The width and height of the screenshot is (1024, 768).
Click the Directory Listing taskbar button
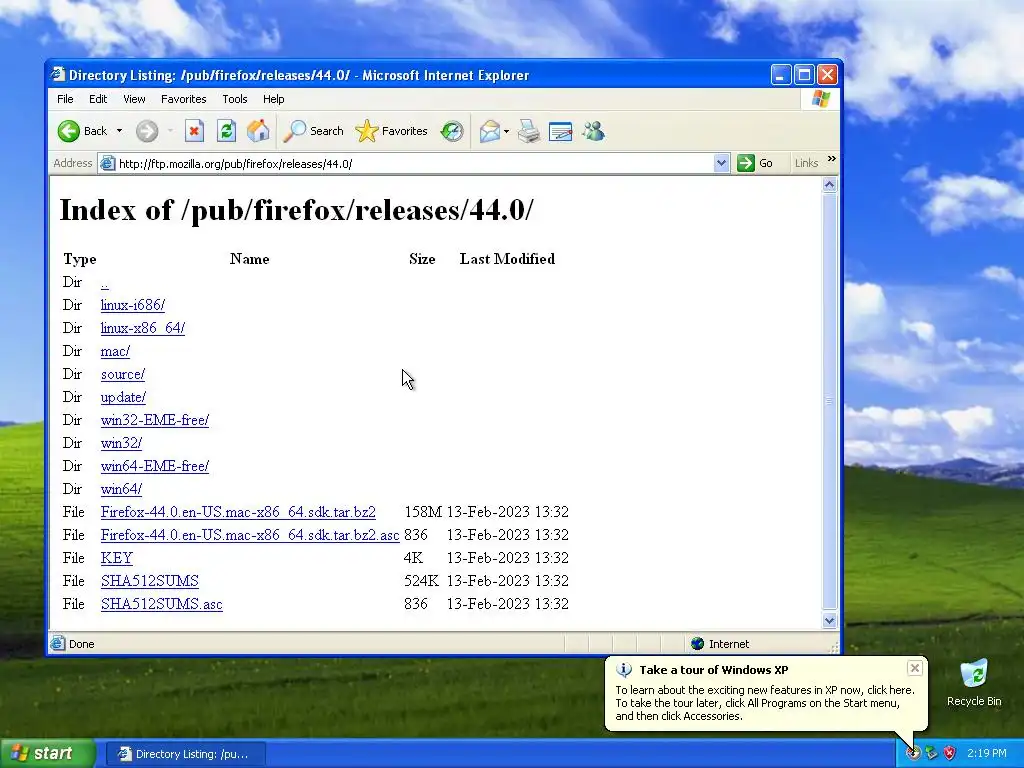pyautogui.click(x=185, y=754)
